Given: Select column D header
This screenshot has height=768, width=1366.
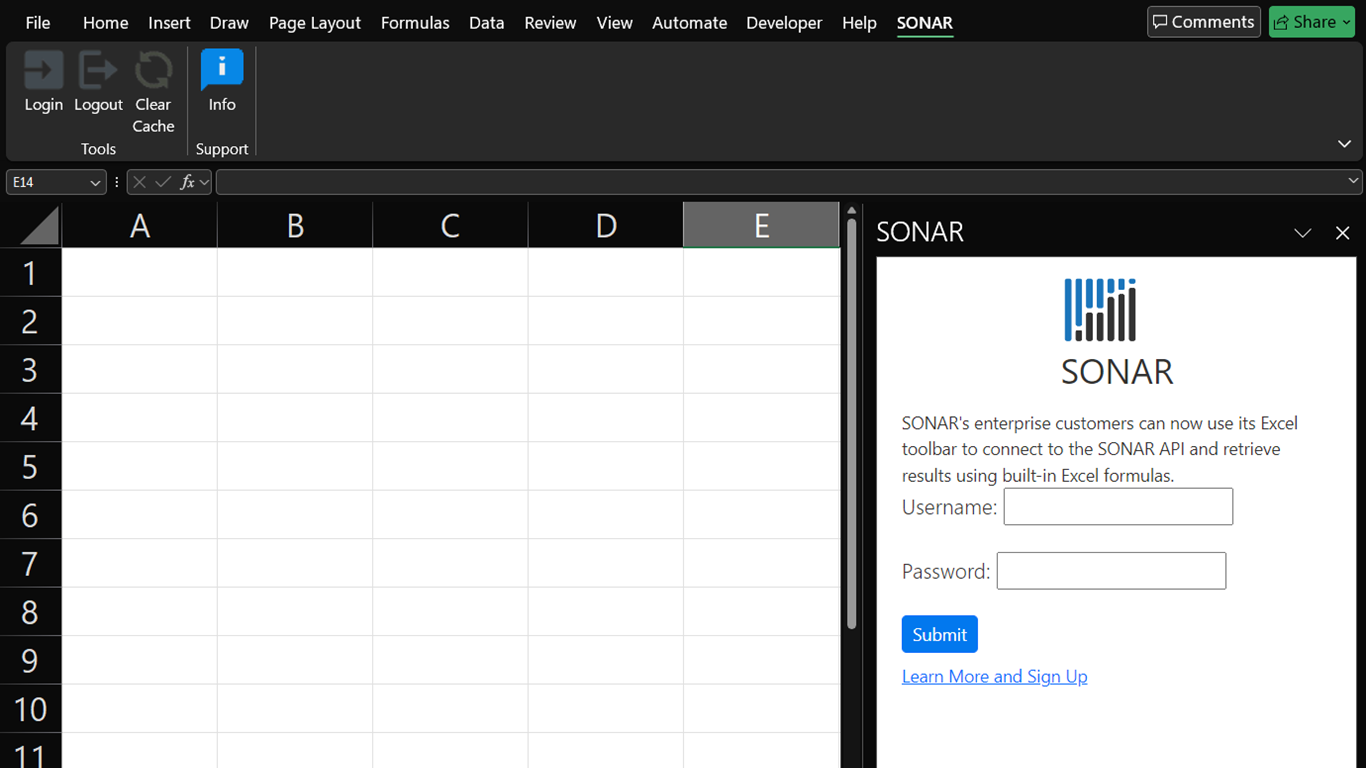Looking at the screenshot, I should [x=606, y=226].
